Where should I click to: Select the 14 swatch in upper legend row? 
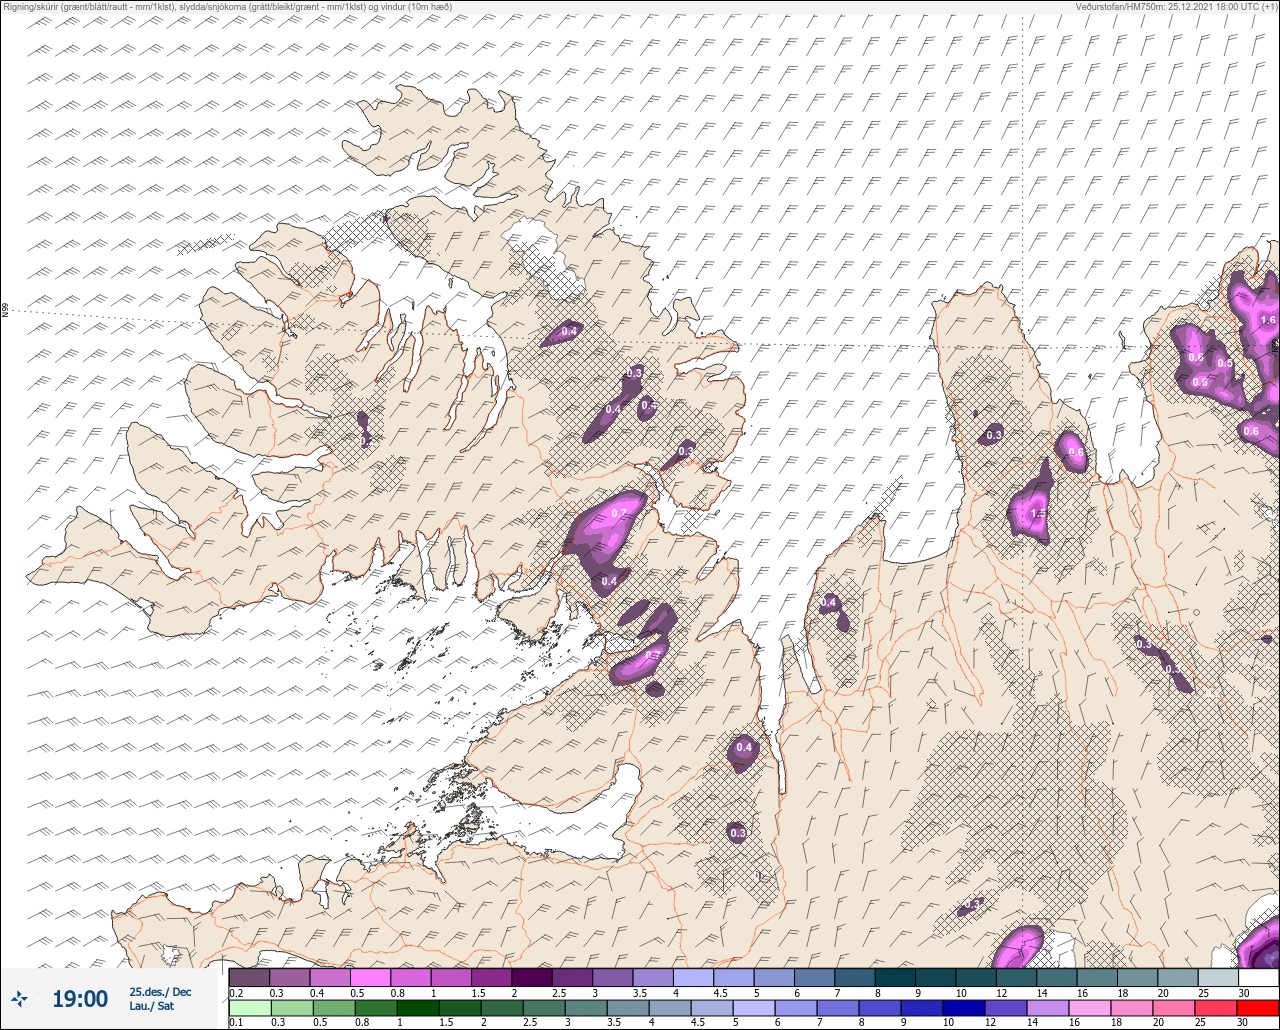1056,977
